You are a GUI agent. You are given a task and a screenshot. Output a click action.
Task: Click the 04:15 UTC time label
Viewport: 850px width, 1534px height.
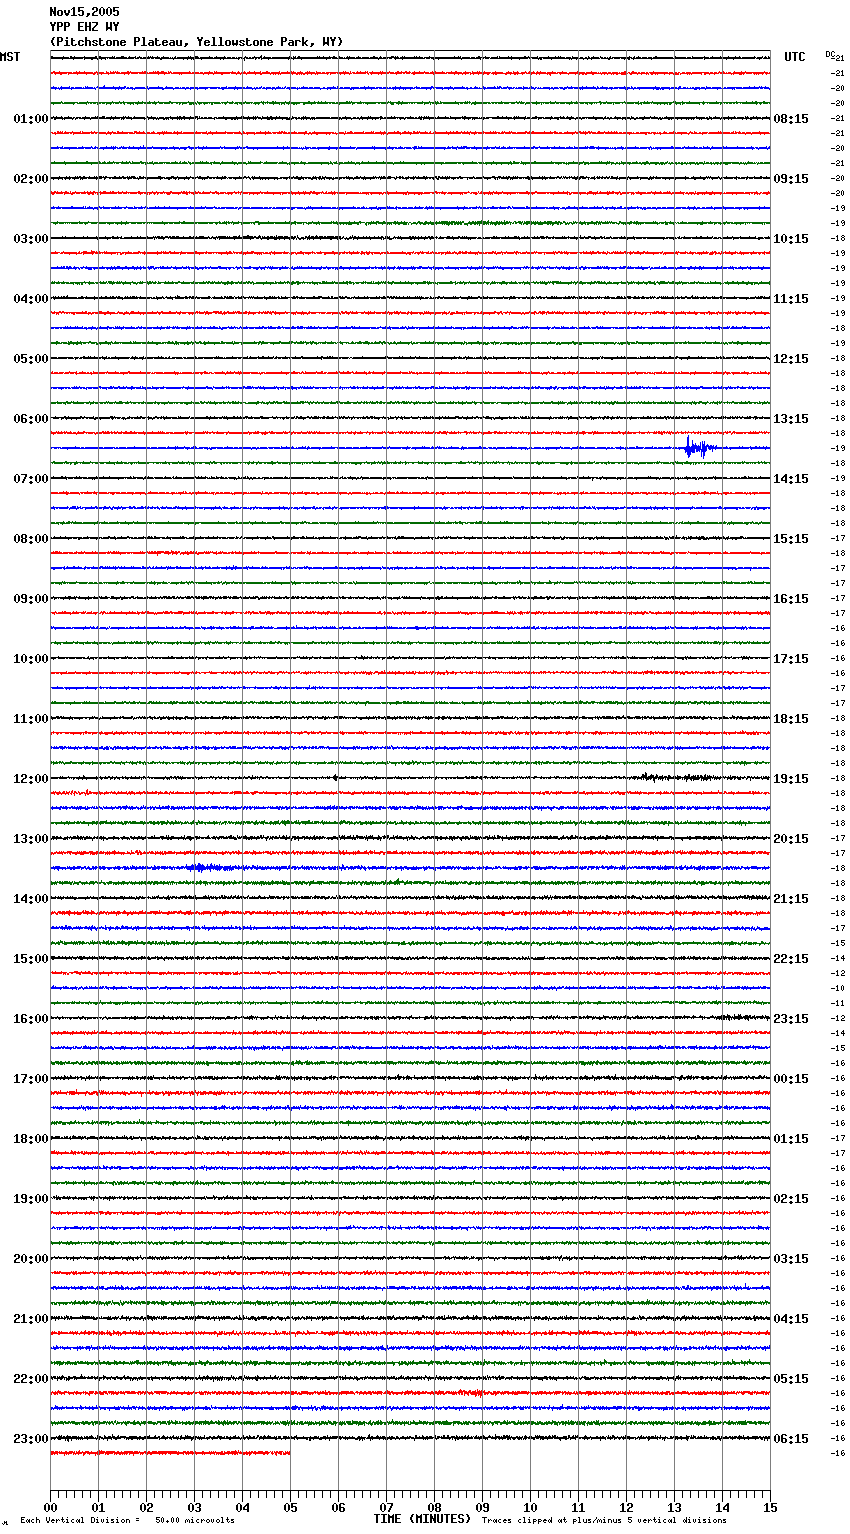(791, 1319)
